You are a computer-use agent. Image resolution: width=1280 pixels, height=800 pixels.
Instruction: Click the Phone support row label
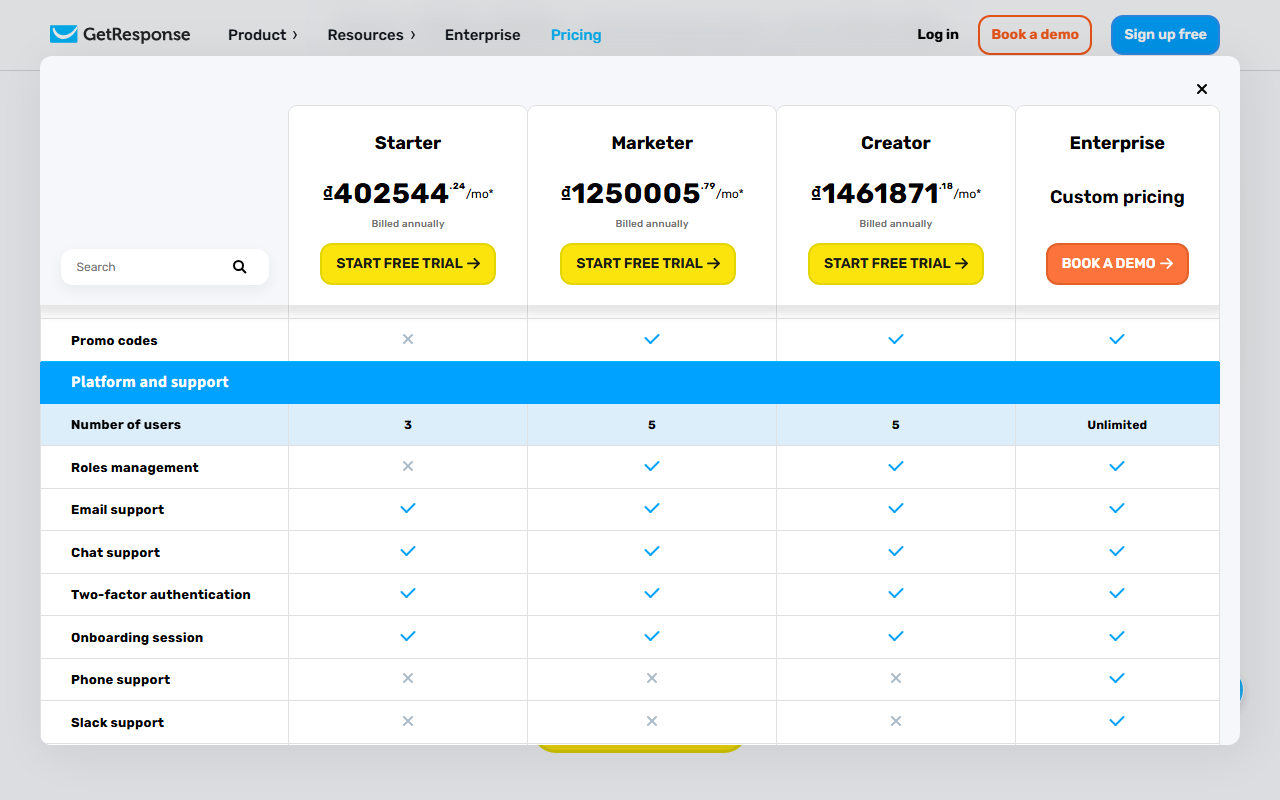(121, 680)
